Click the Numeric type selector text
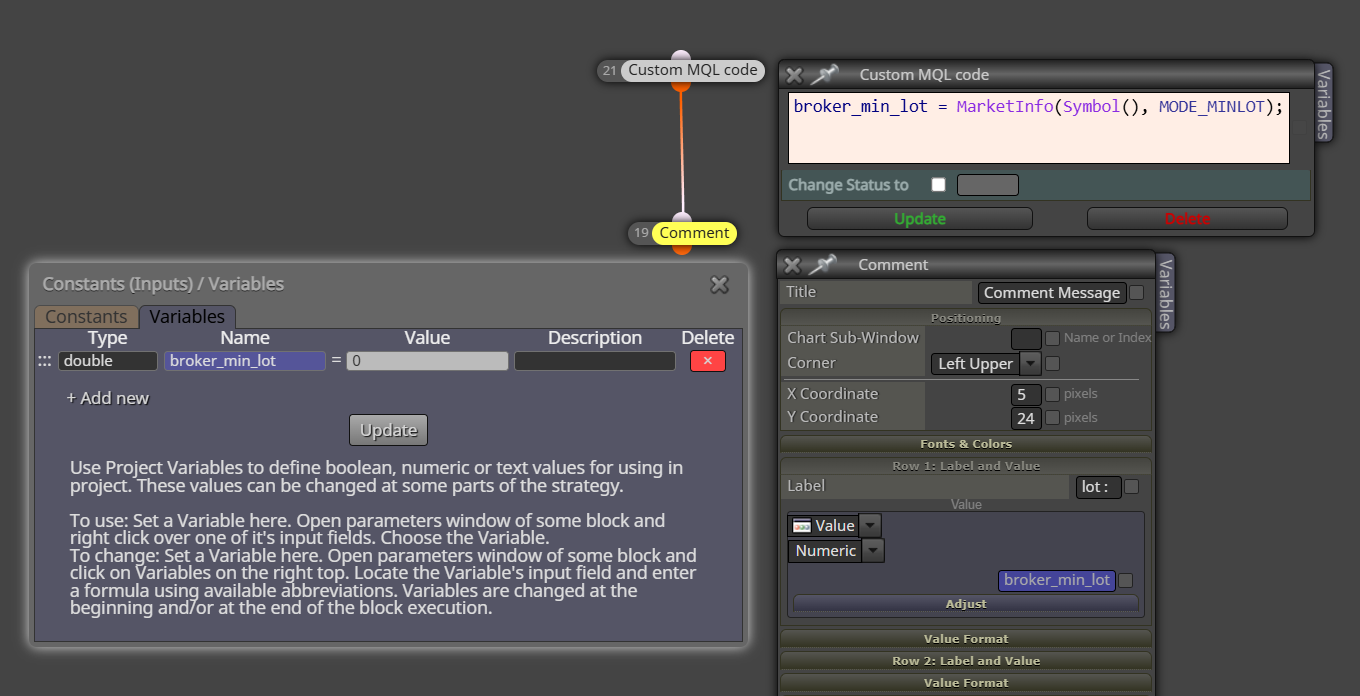1360x696 pixels. [x=826, y=551]
